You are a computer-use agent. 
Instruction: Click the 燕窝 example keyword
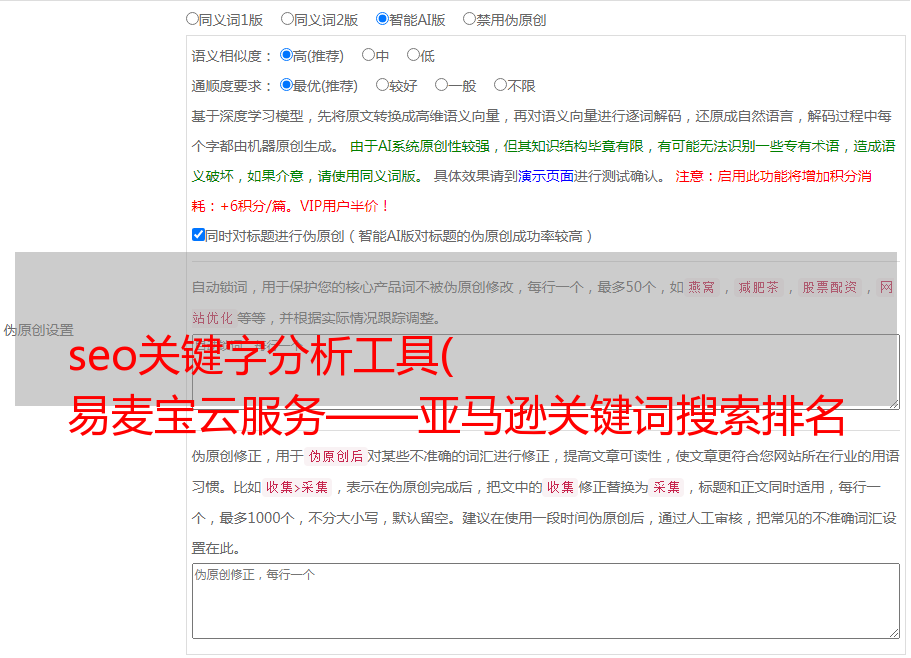(x=701, y=287)
